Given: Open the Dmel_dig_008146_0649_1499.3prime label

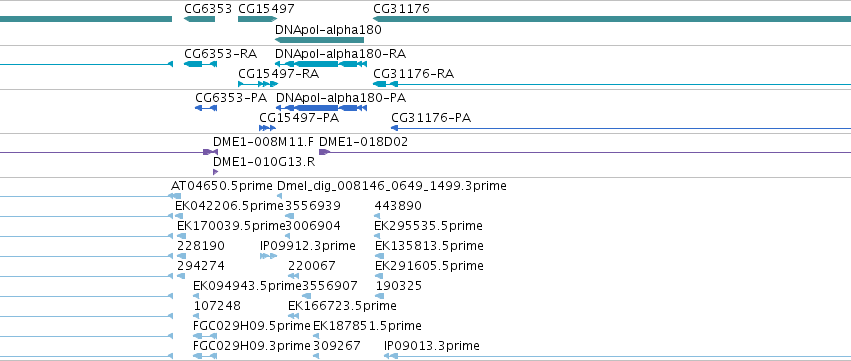Looking at the screenshot, I should 392,186.
